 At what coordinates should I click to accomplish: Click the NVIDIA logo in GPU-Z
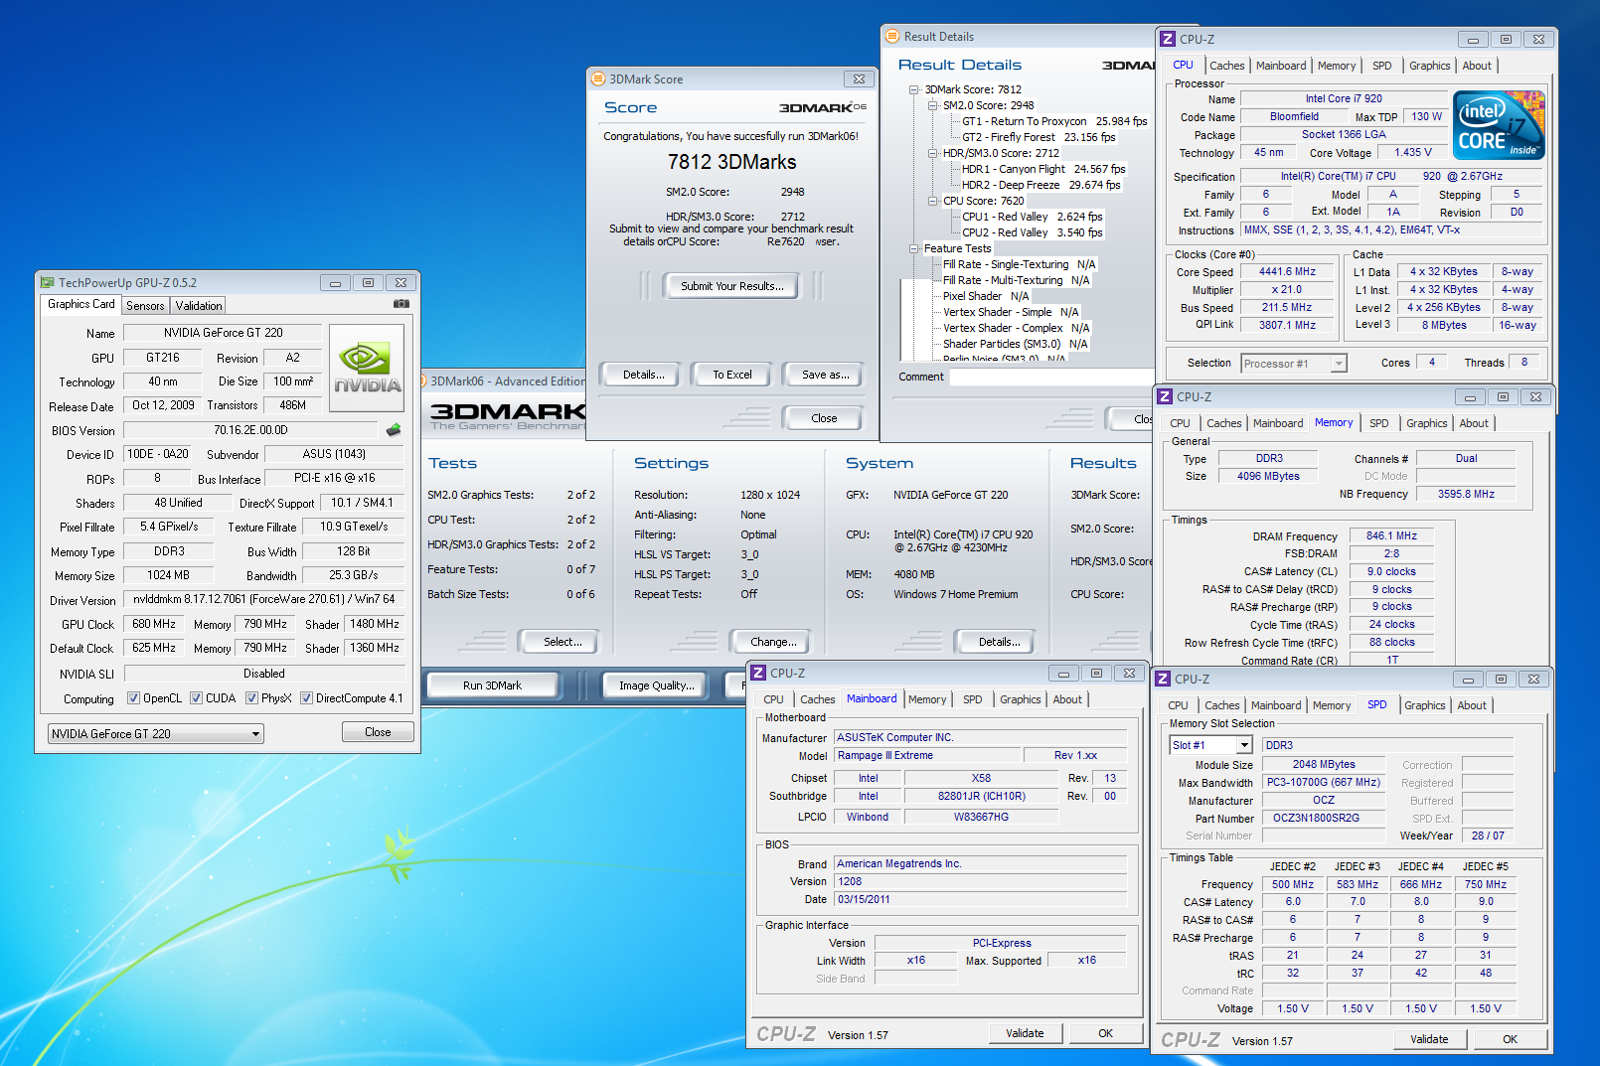pos(367,368)
